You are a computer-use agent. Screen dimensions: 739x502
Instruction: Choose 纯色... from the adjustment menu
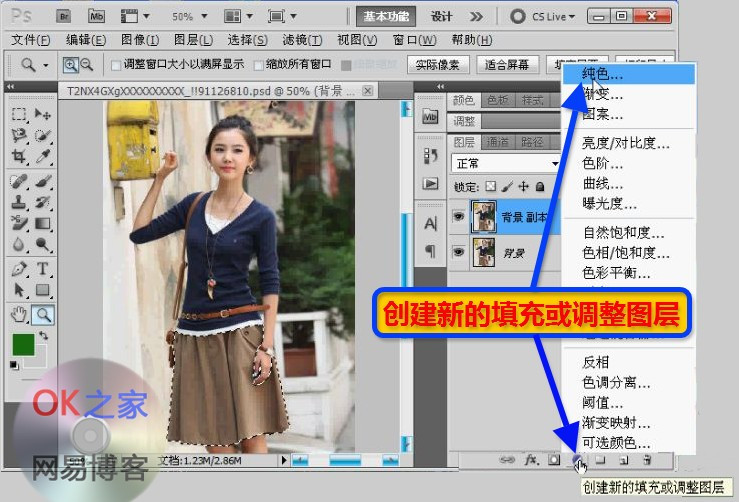coord(629,74)
